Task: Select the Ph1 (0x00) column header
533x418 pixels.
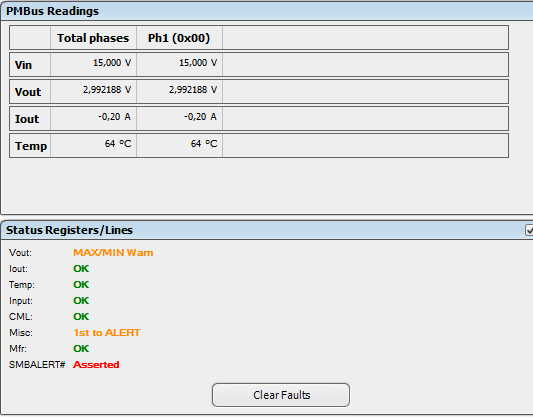Action: [x=179, y=38]
